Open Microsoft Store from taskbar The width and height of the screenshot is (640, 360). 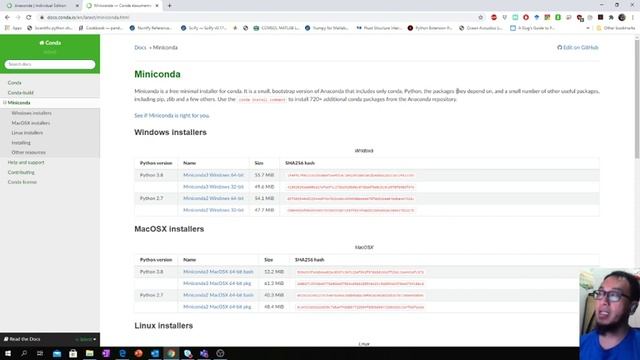click(73, 353)
